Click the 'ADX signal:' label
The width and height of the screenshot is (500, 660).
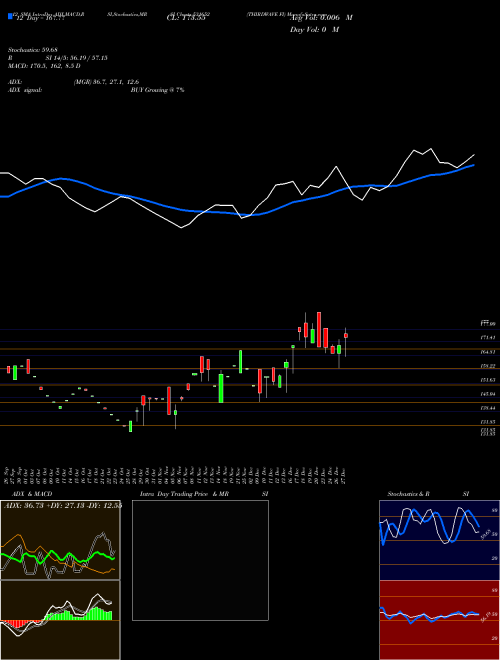(25, 90)
